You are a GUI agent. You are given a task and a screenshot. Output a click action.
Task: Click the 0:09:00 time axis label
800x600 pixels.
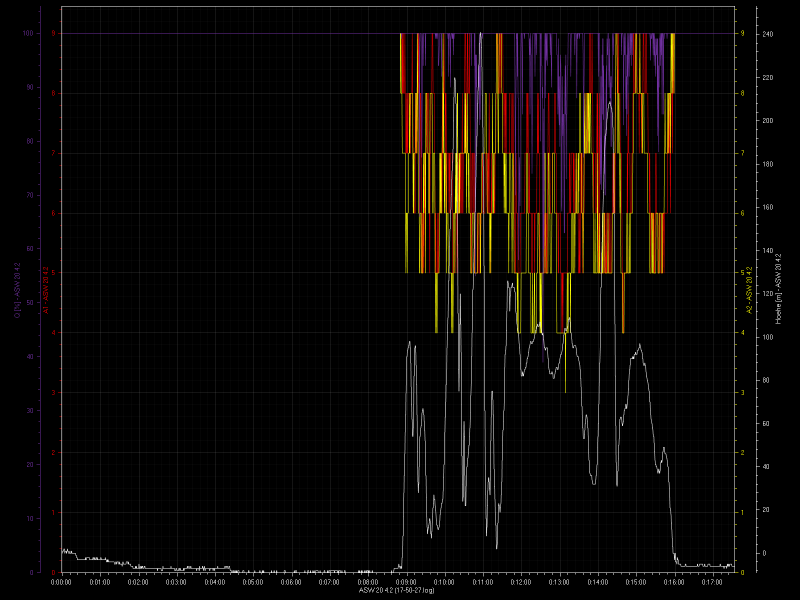coord(406,582)
